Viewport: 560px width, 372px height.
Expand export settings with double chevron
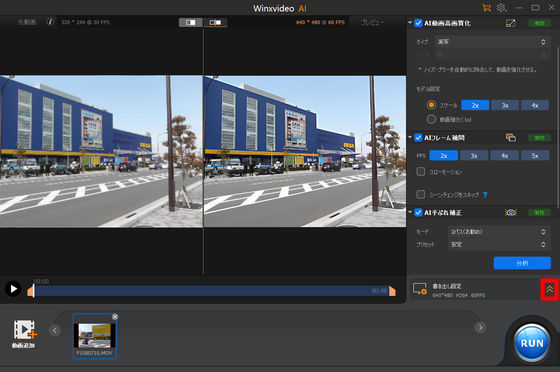point(550,290)
